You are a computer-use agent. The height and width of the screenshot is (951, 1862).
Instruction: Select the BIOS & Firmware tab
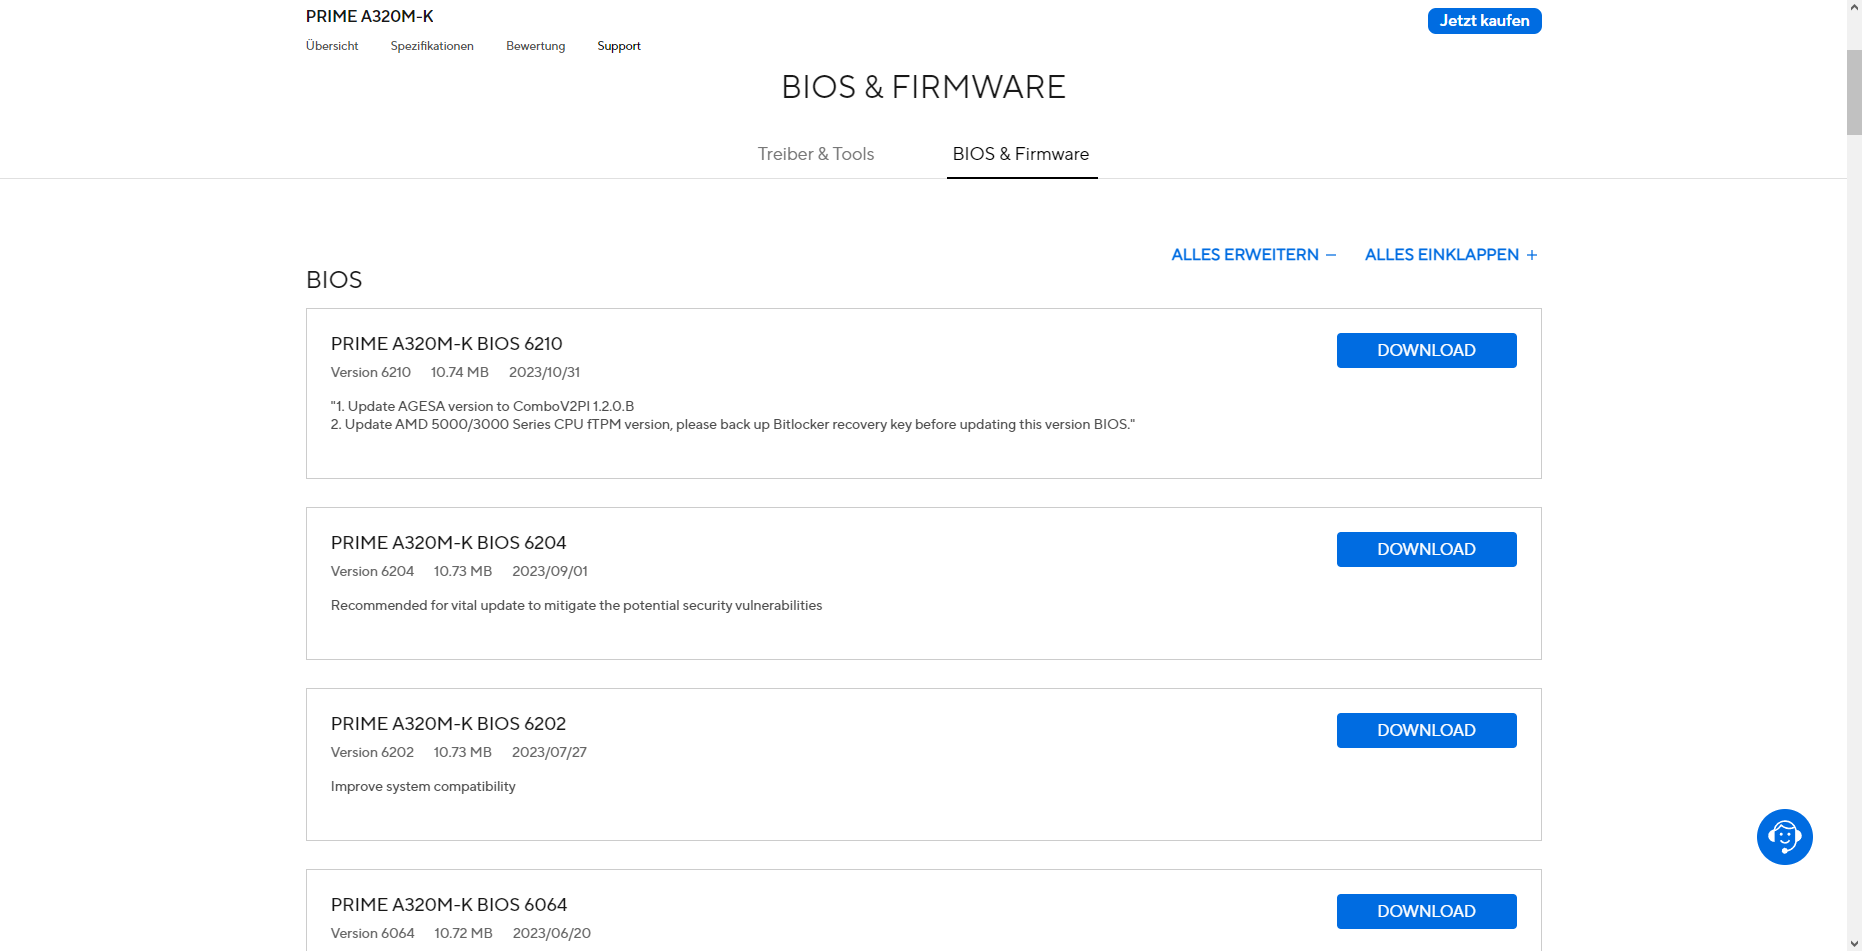[1021, 154]
